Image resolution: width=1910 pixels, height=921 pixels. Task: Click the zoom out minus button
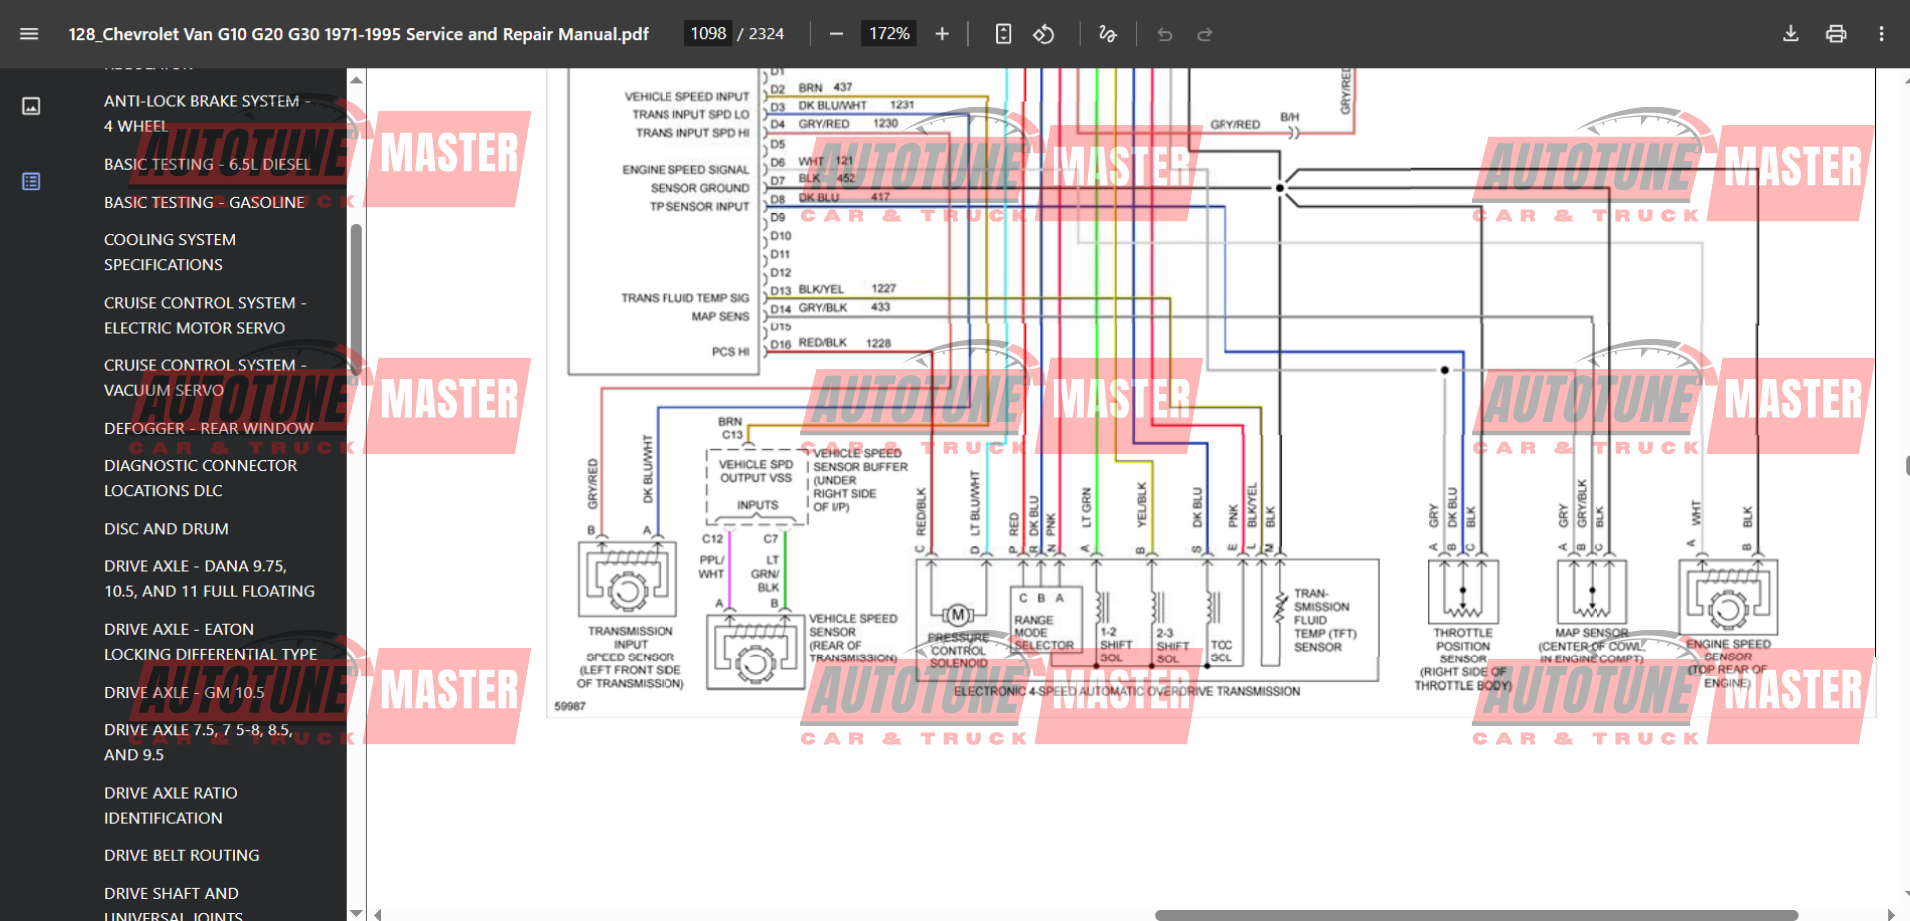(836, 34)
